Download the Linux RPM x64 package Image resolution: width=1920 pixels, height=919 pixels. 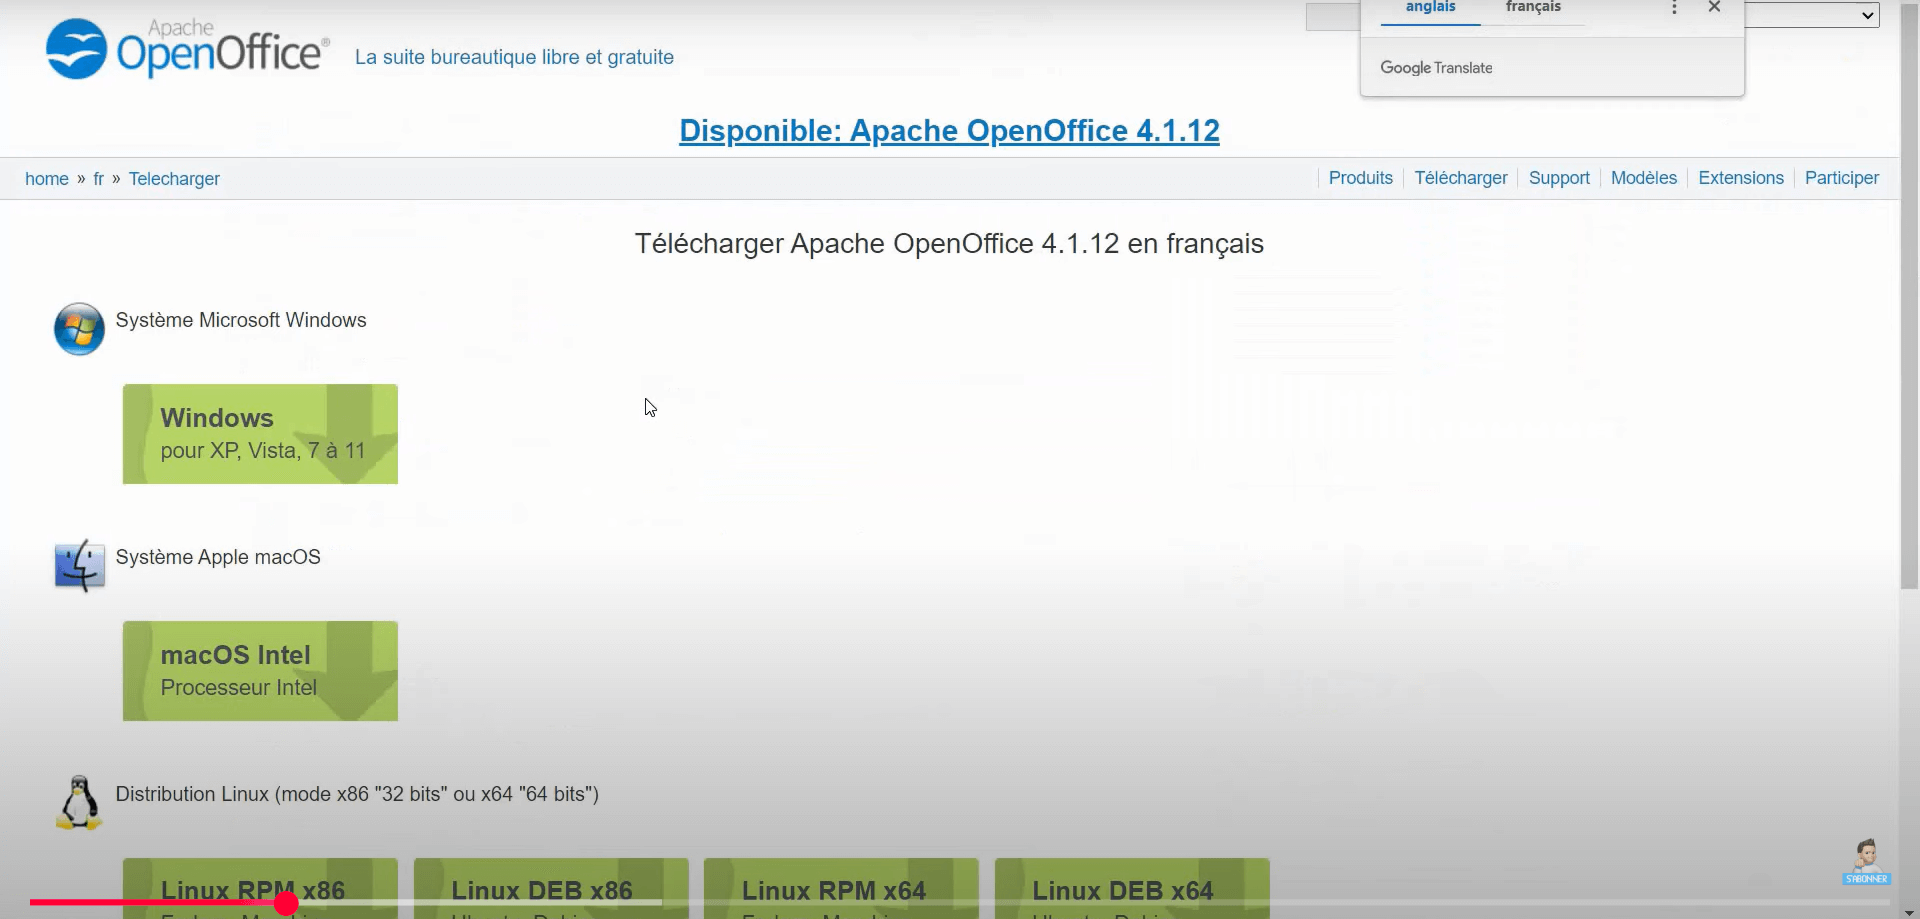point(840,888)
